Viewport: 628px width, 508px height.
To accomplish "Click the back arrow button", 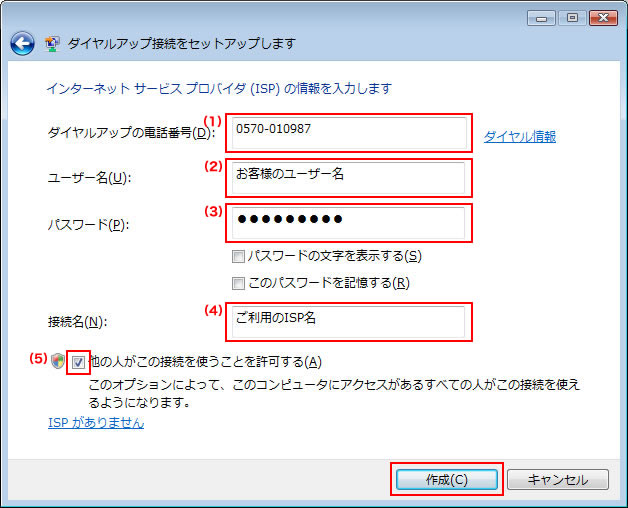I will (x=22, y=43).
